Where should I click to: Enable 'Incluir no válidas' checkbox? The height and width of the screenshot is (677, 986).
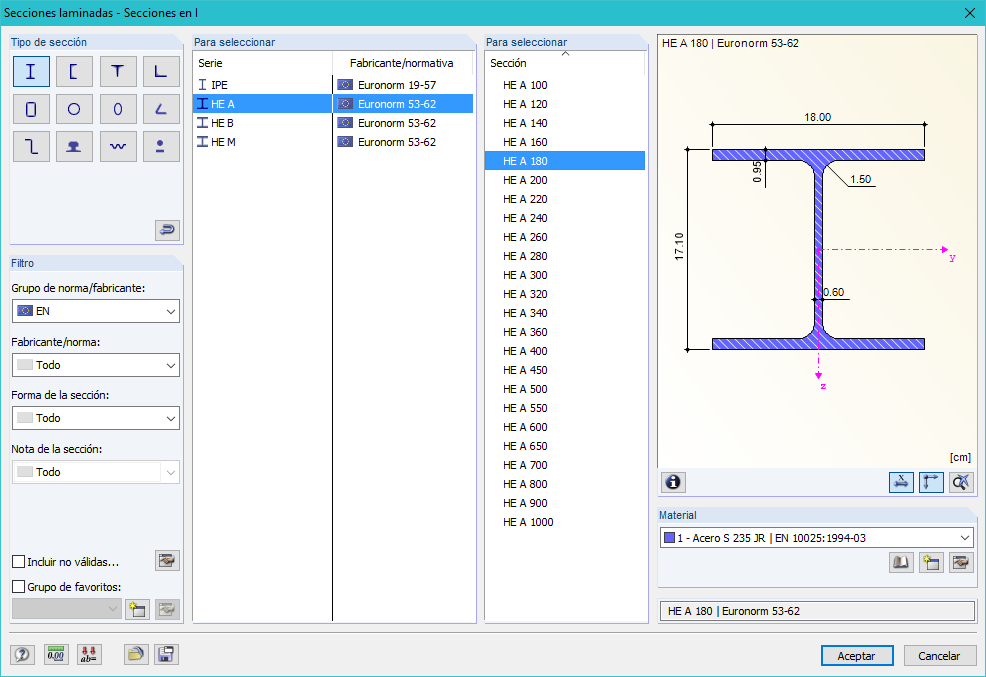pyautogui.click(x=19, y=562)
